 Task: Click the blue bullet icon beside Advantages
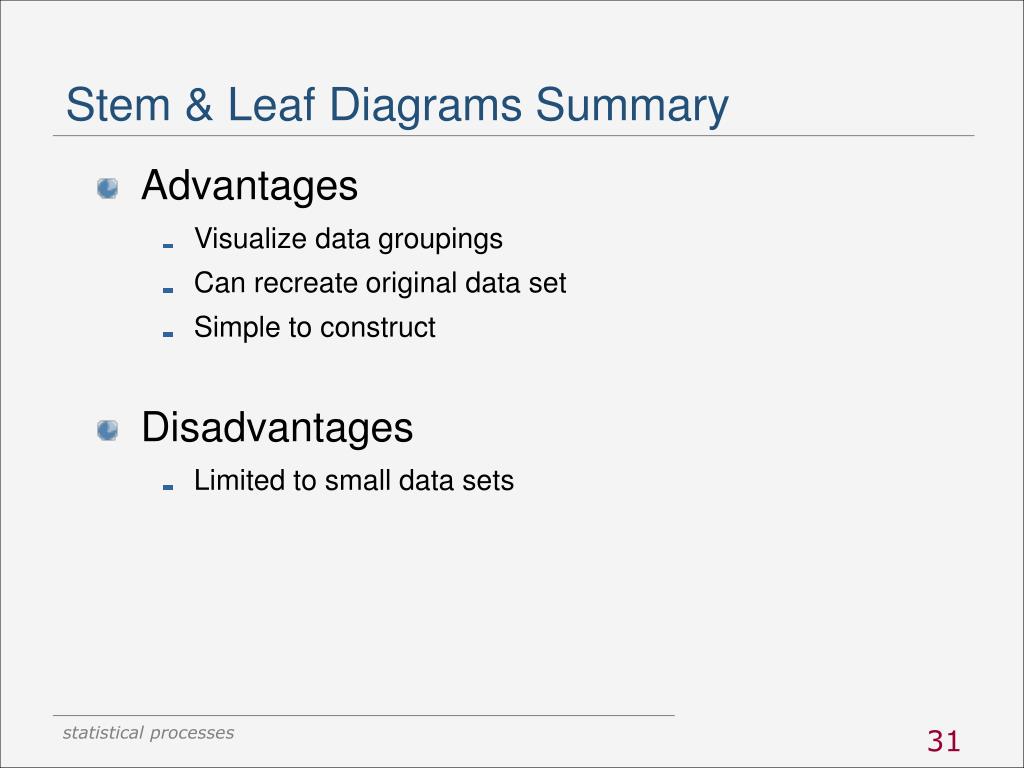point(108,188)
